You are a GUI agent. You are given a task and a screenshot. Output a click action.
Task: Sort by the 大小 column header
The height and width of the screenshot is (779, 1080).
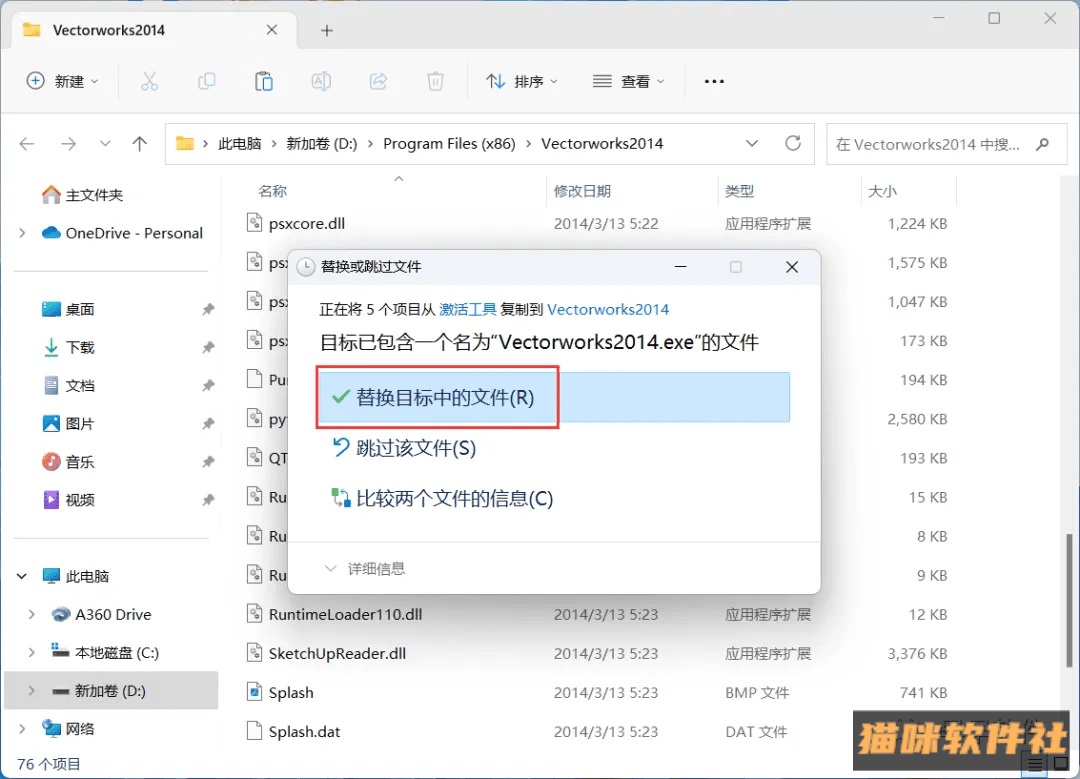[x=882, y=191]
